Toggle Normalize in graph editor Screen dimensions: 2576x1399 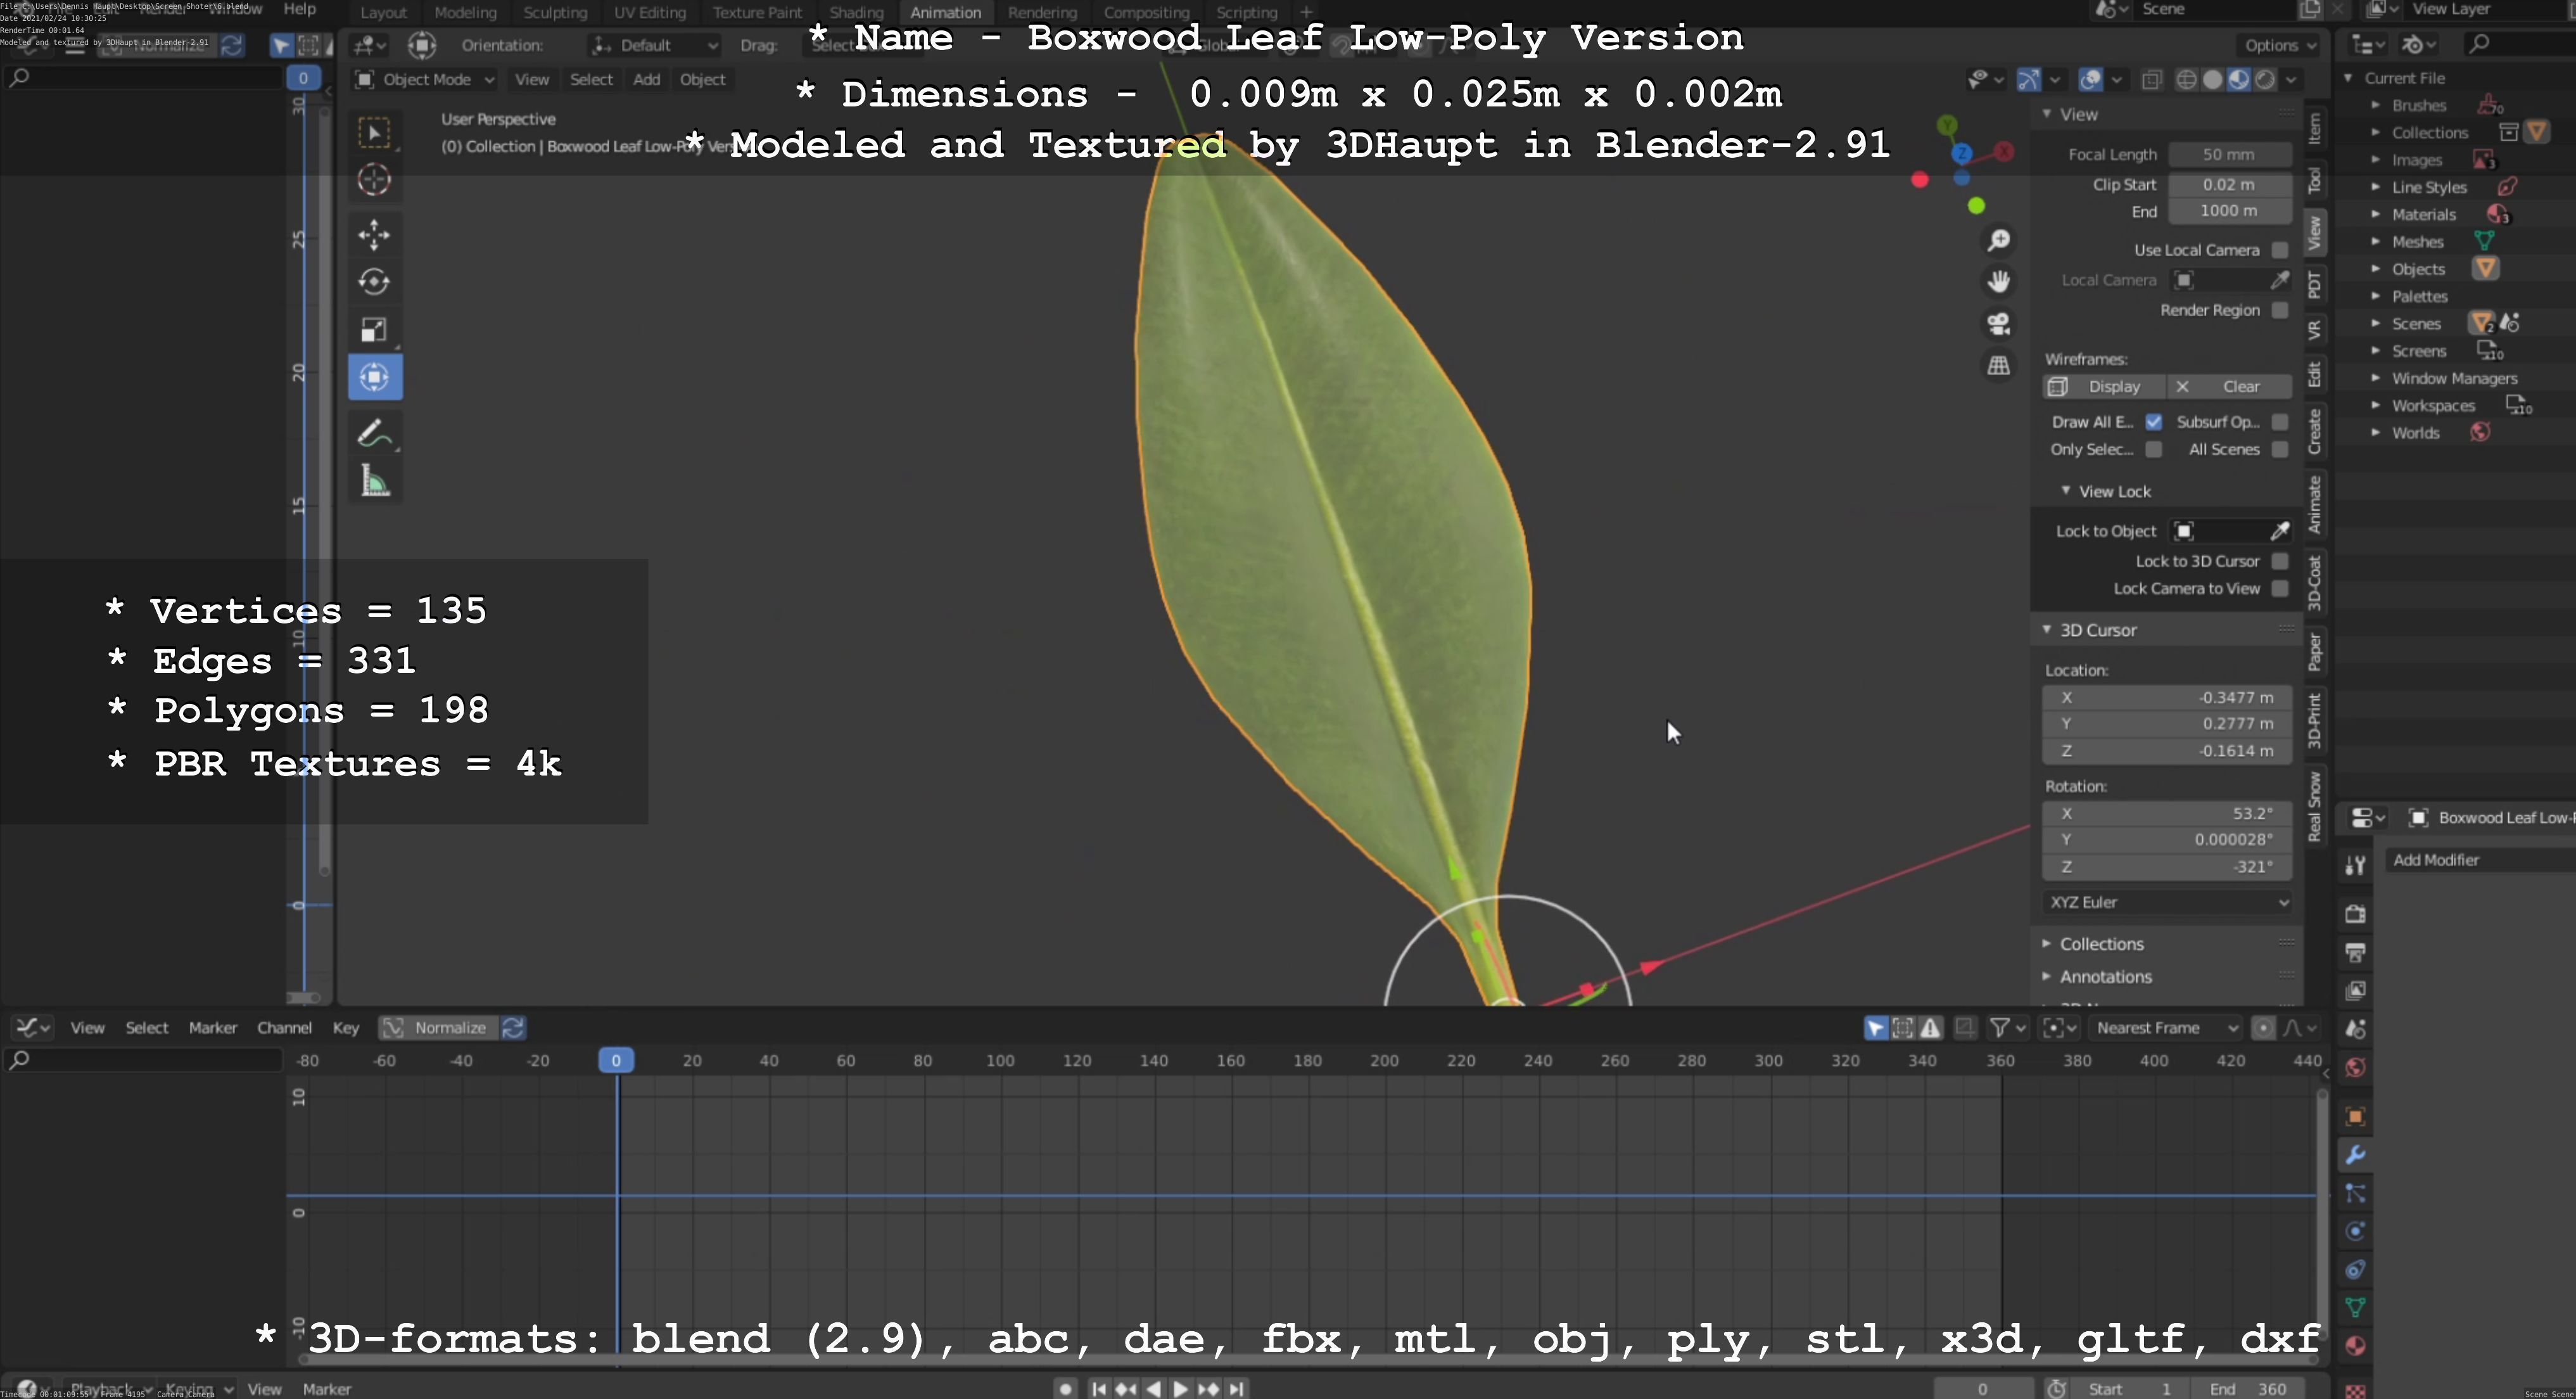point(438,1028)
